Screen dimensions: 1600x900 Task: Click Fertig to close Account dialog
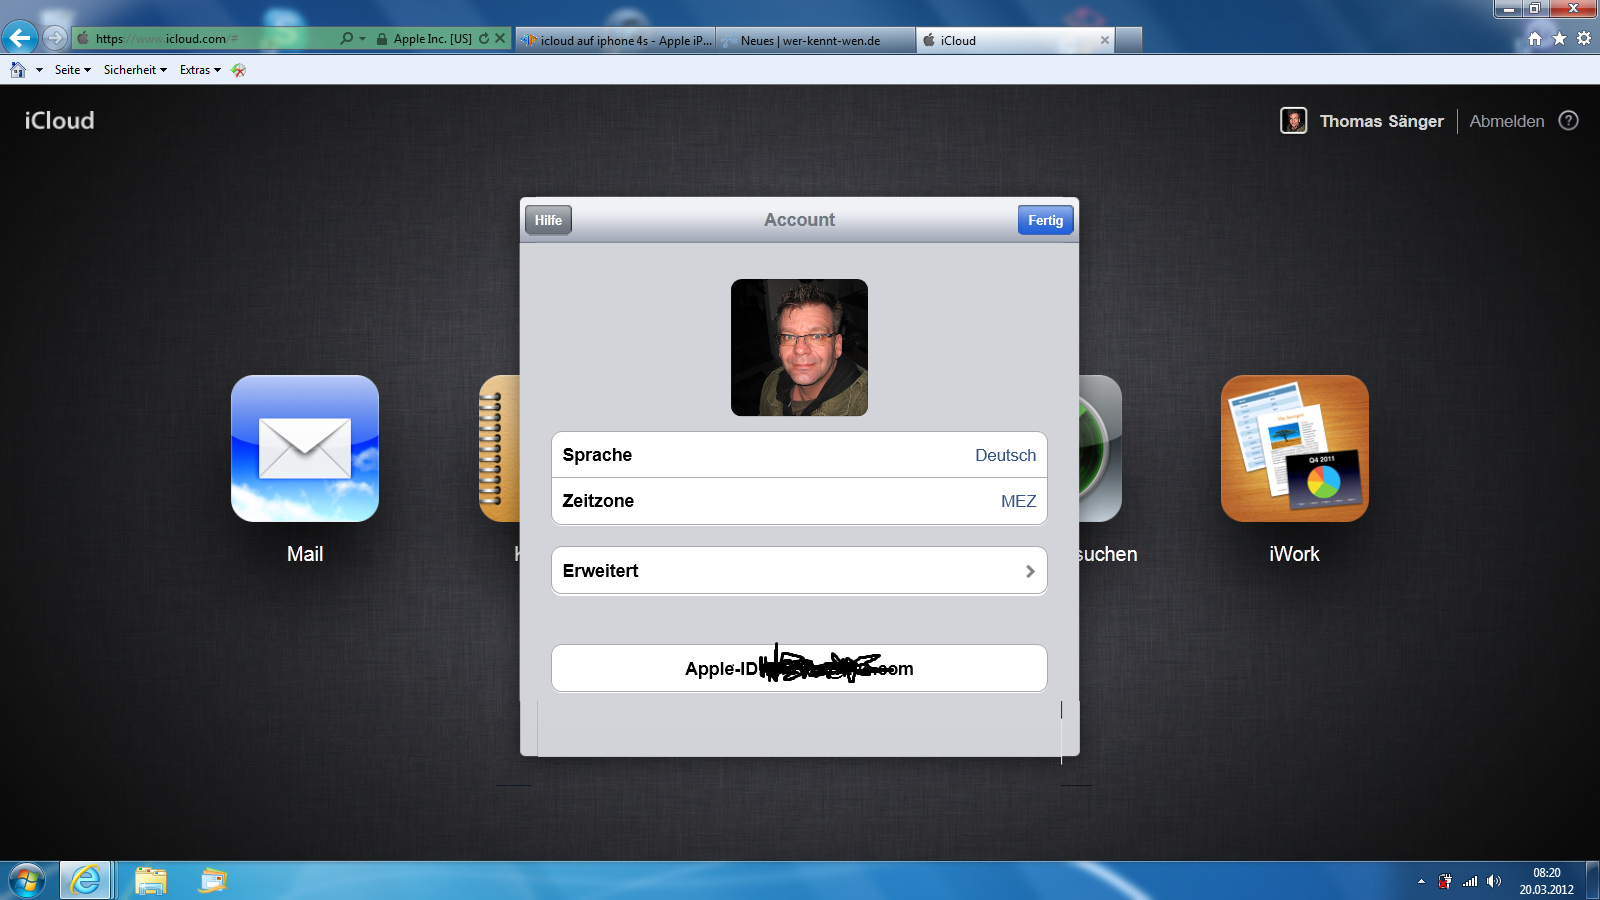pos(1046,220)
